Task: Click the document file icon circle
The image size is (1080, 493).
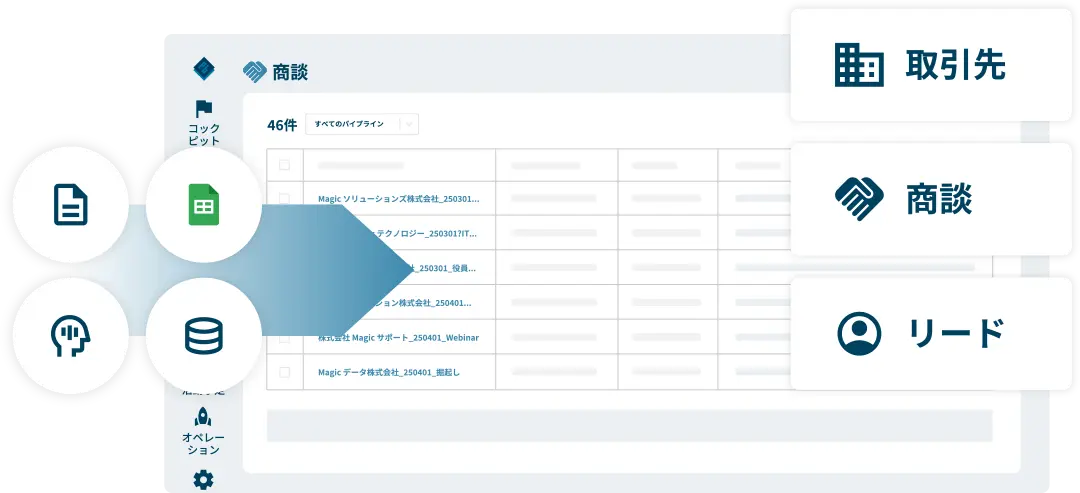Action: point(70,206)
